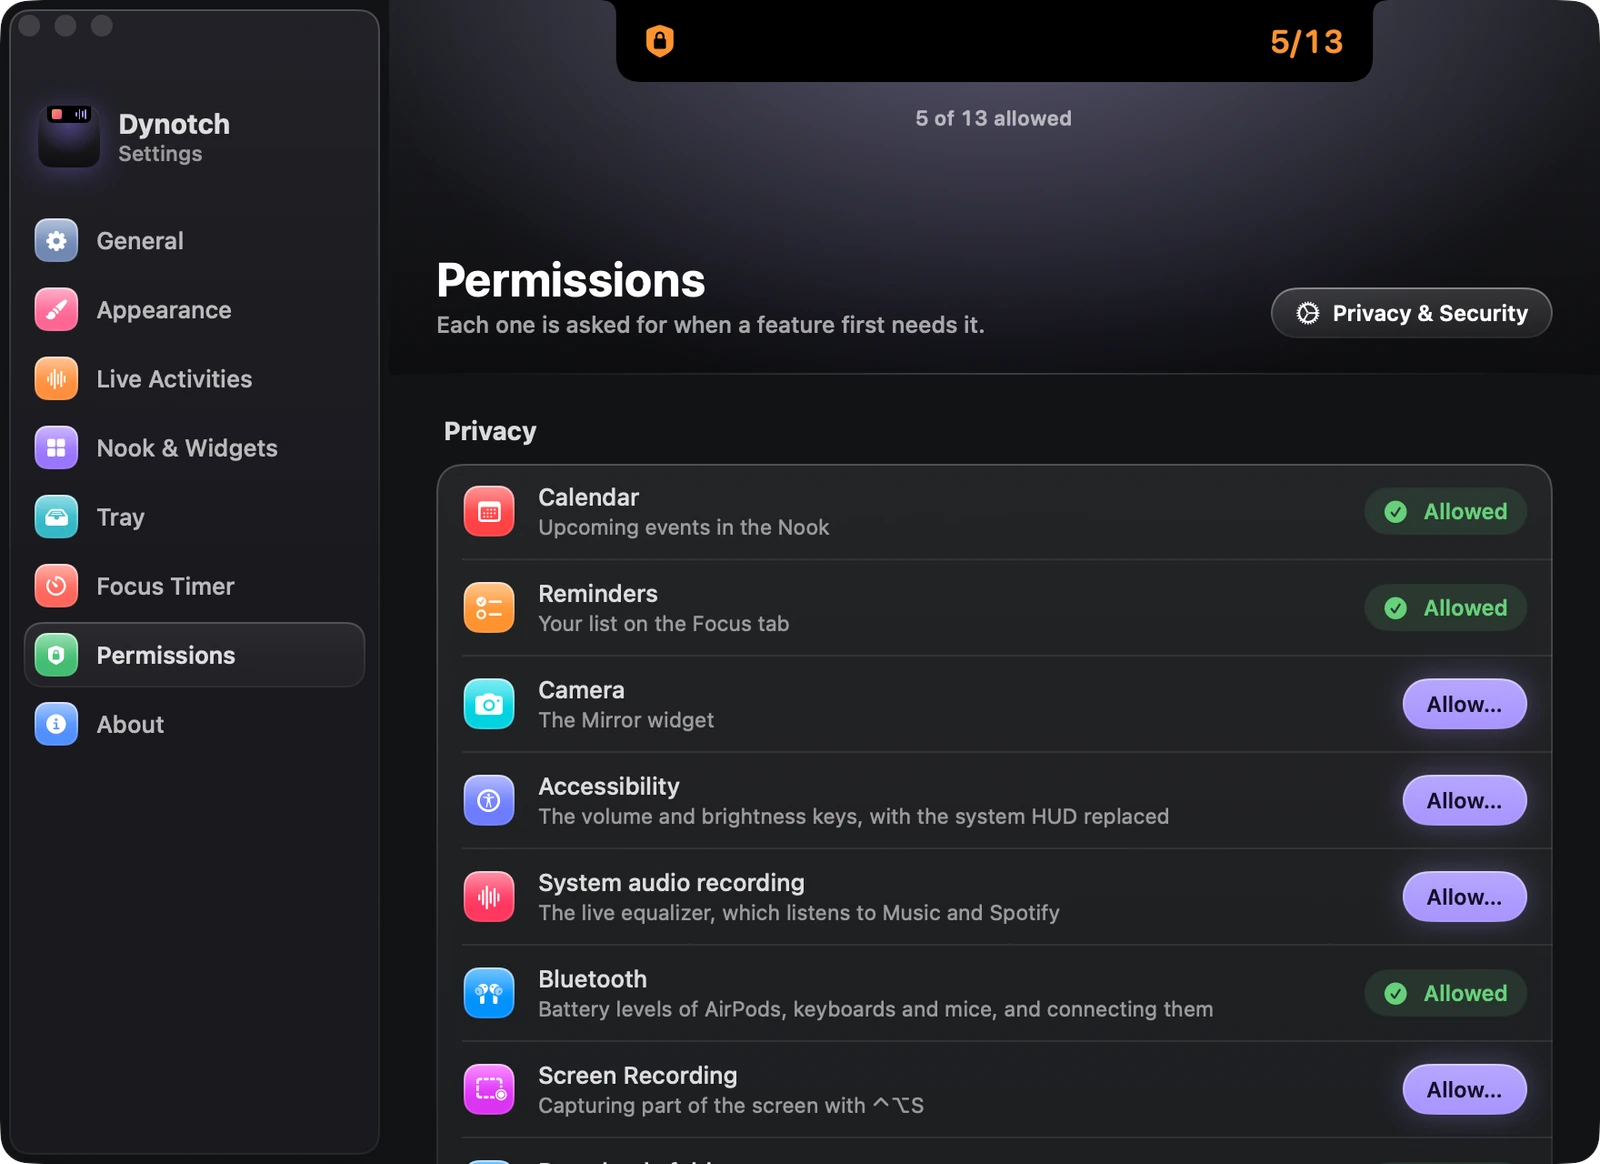Viewport: 1600px width, 1164px height.
Task: Select Nook & Widgets in sidebar
Action: click(194, 448)
